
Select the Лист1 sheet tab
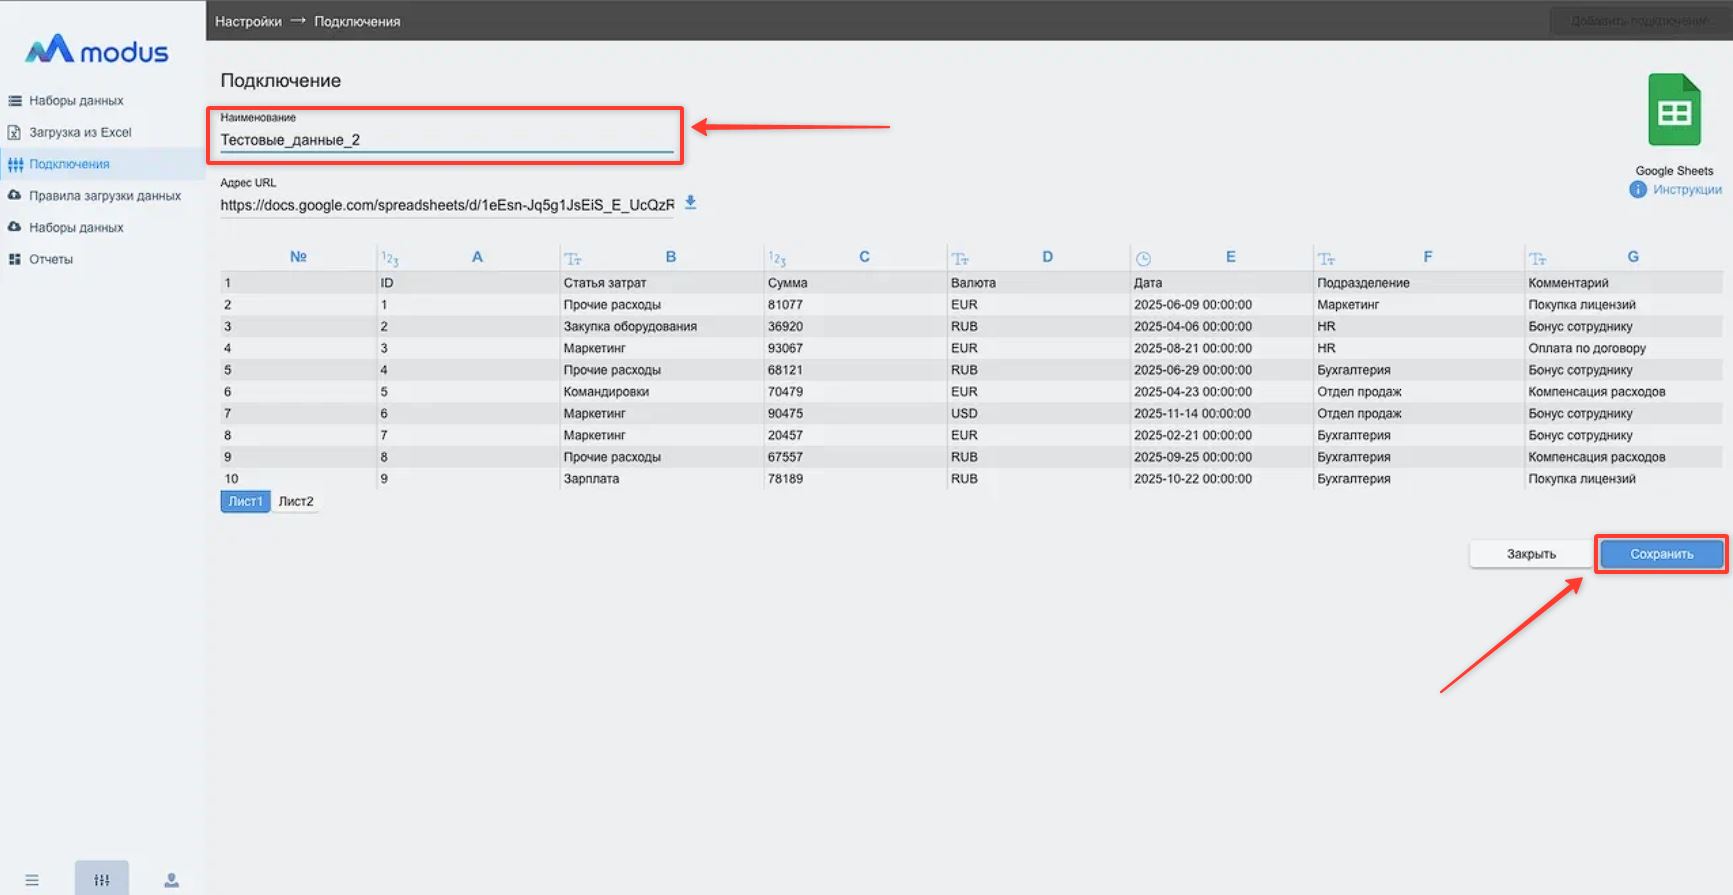click(x=245, y=502)
